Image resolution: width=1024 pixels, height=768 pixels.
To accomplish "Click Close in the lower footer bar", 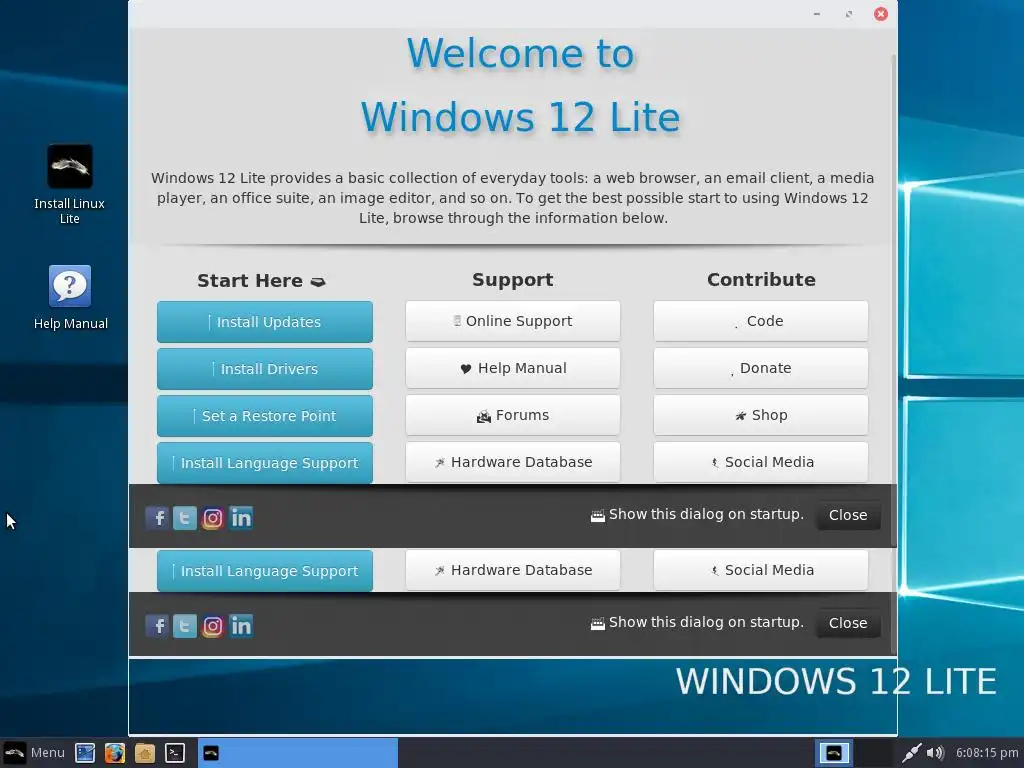I will point(848,623).
